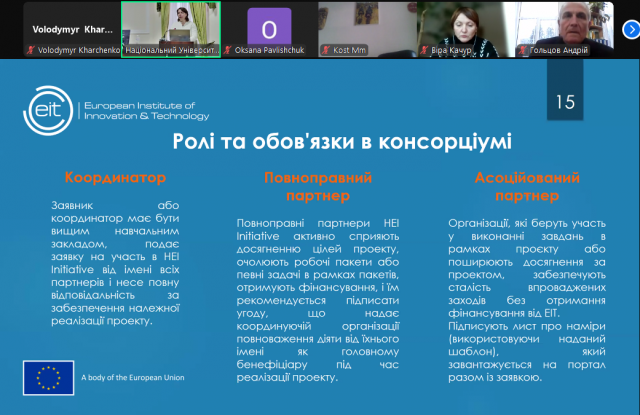Open Oksana Pavlishchuk's participant tile
Viewport: 640px width, 415px height.
(x=269, y=29)
